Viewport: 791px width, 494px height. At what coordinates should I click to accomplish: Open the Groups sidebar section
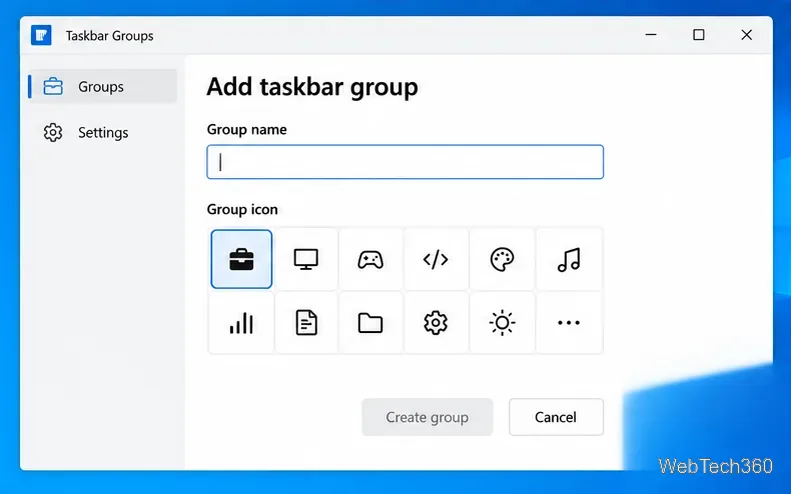point(103,86)
